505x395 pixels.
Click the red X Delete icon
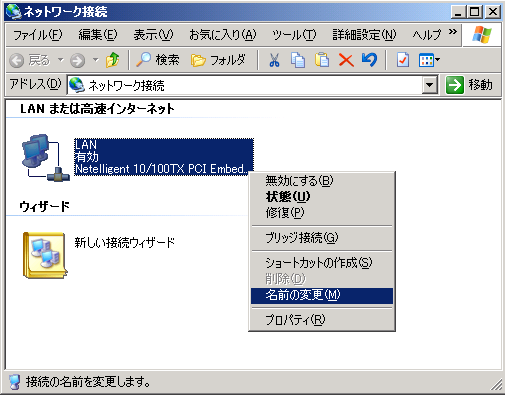coord(346,60)
